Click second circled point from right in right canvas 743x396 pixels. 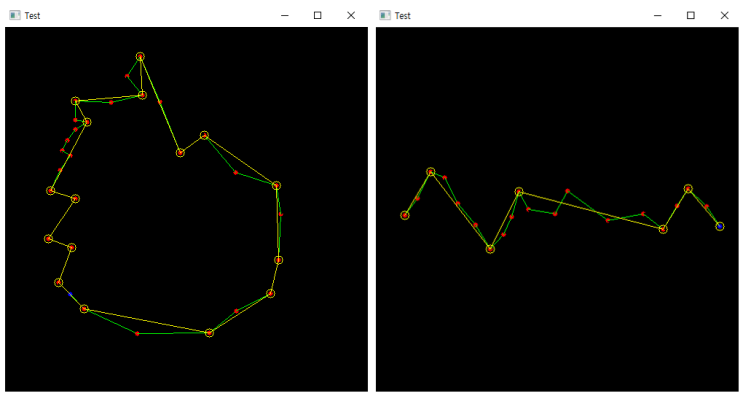tap(688, 189)
